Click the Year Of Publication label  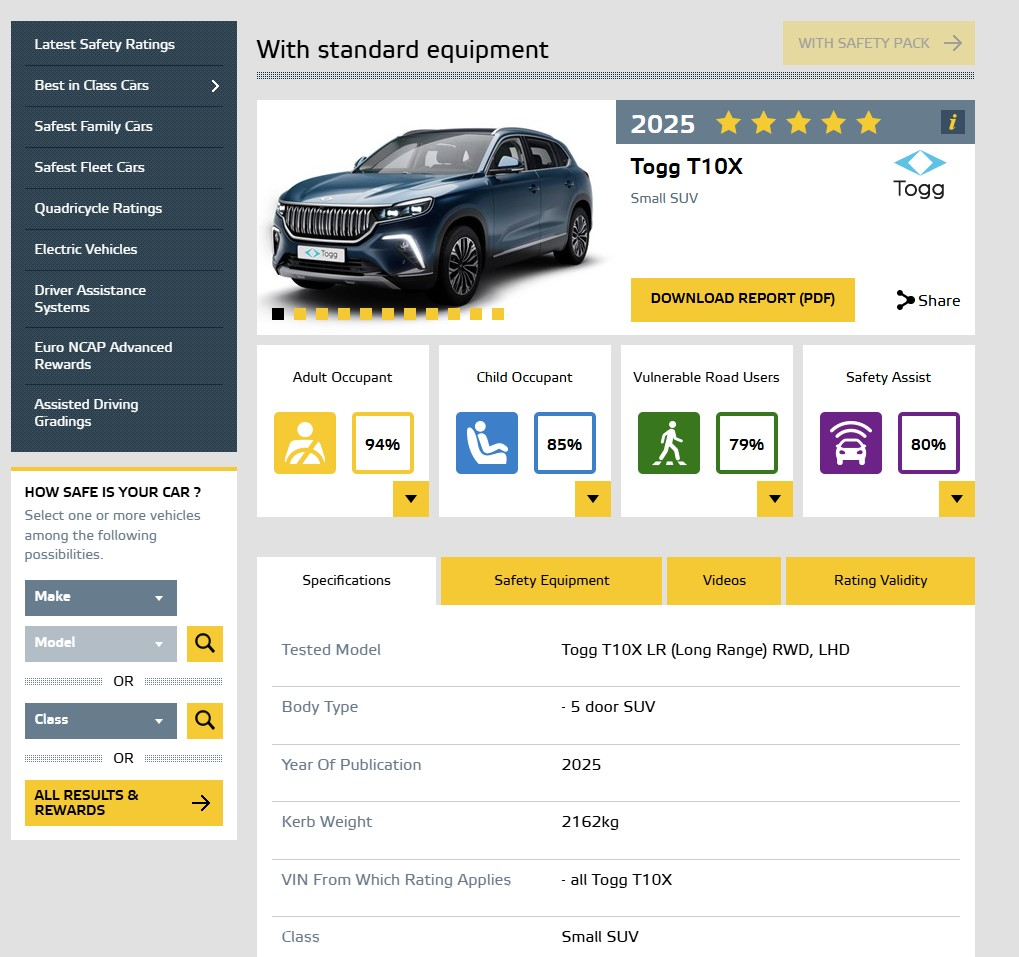351,765
